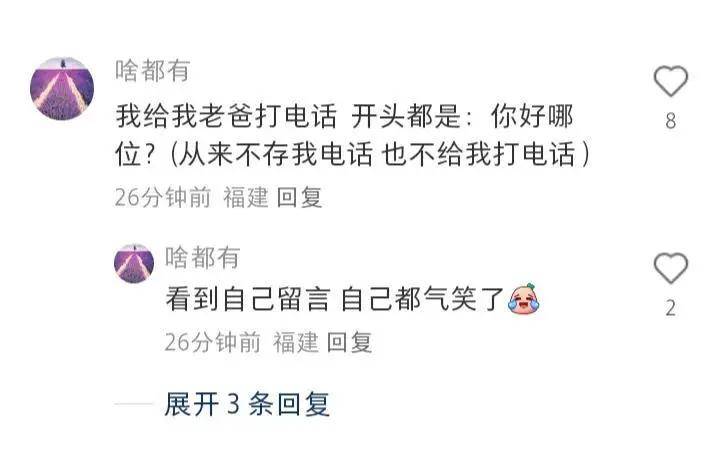The image size is (720, 456).
Task: Like the reply about 自己都气笑了 via its heart
Action: coord(670,268)
